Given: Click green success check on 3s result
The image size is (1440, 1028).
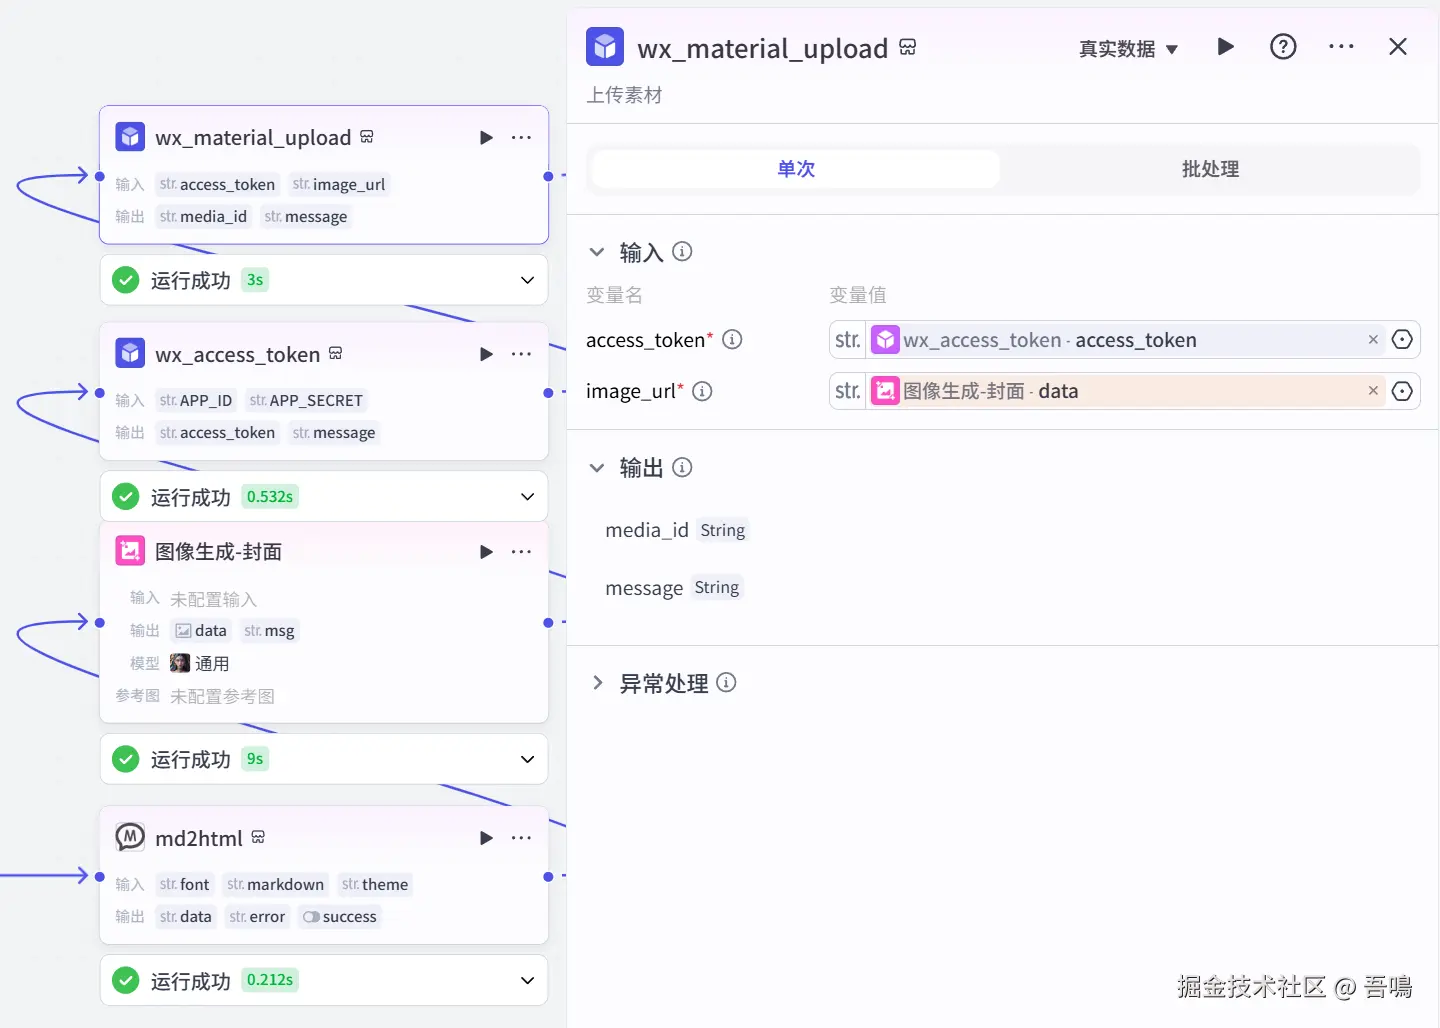Looking at the screenshot, I should pos(126,280).
